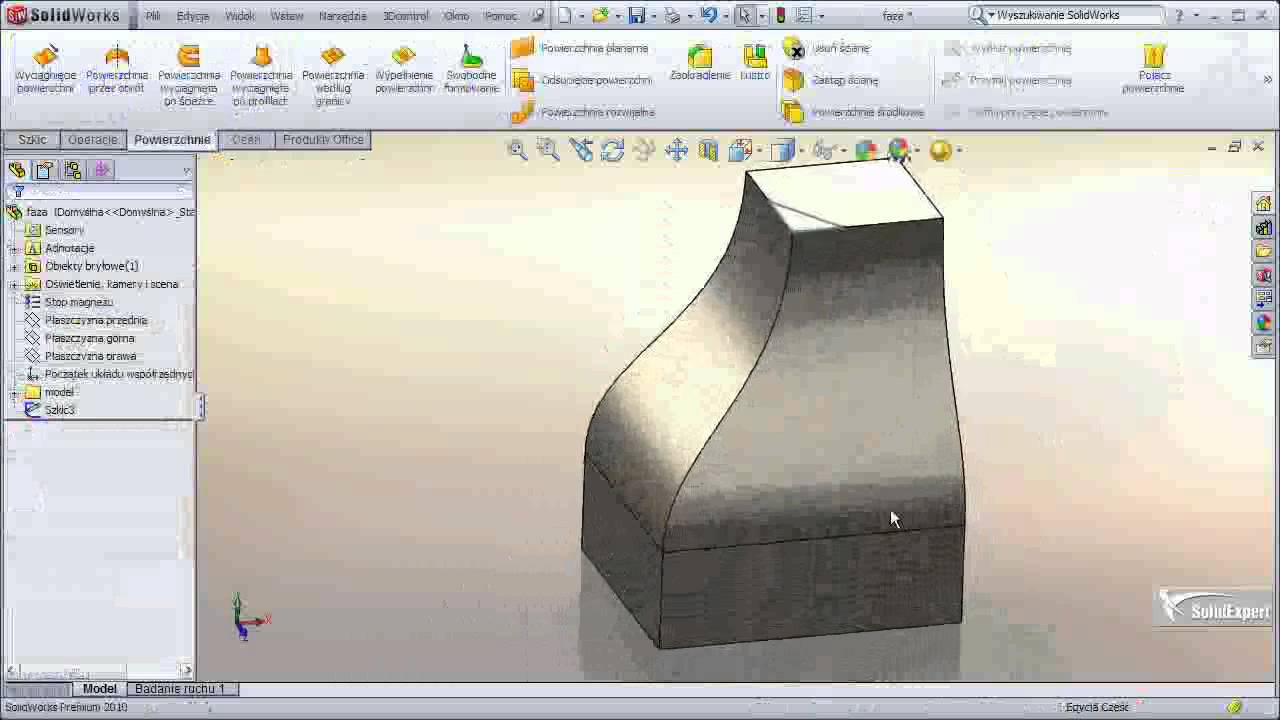
Task: Open the Wstaw menu
Action: click(287, 16)
